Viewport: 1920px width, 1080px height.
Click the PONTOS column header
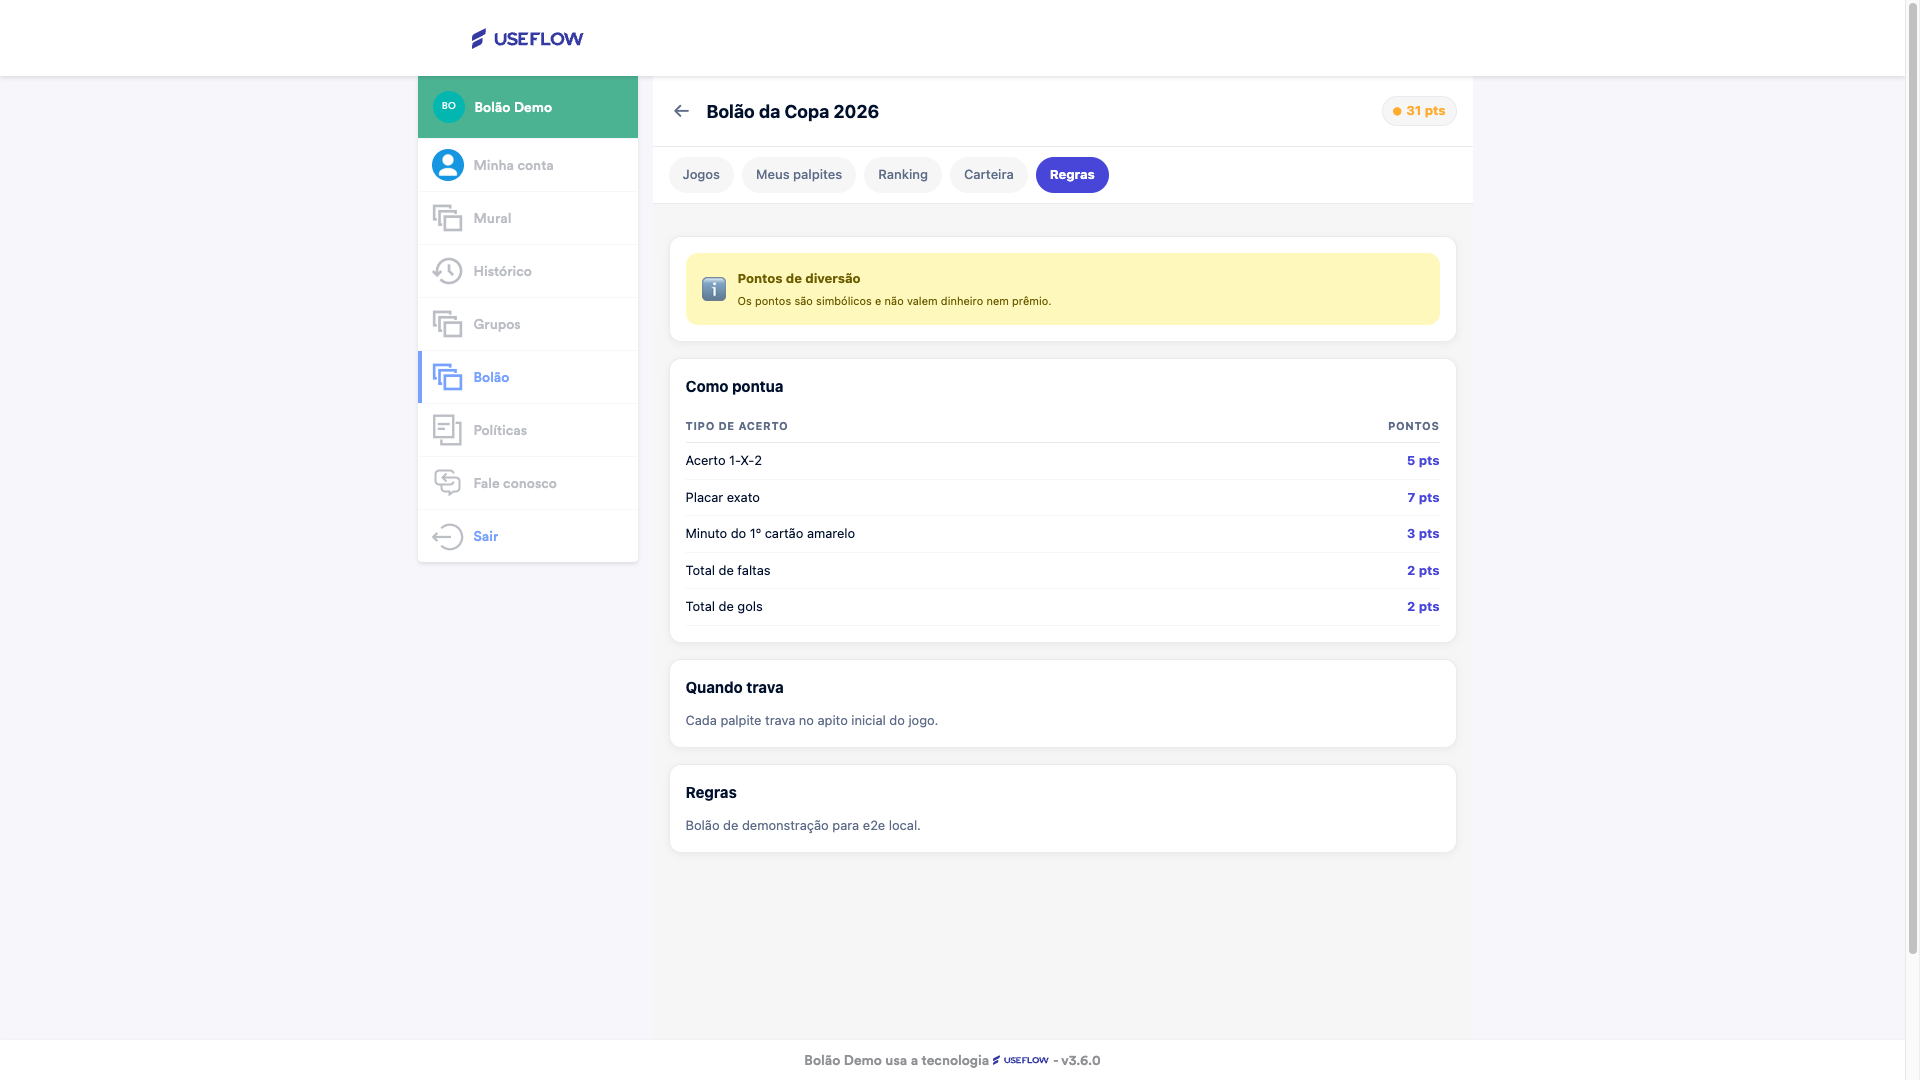point(1413,426)
